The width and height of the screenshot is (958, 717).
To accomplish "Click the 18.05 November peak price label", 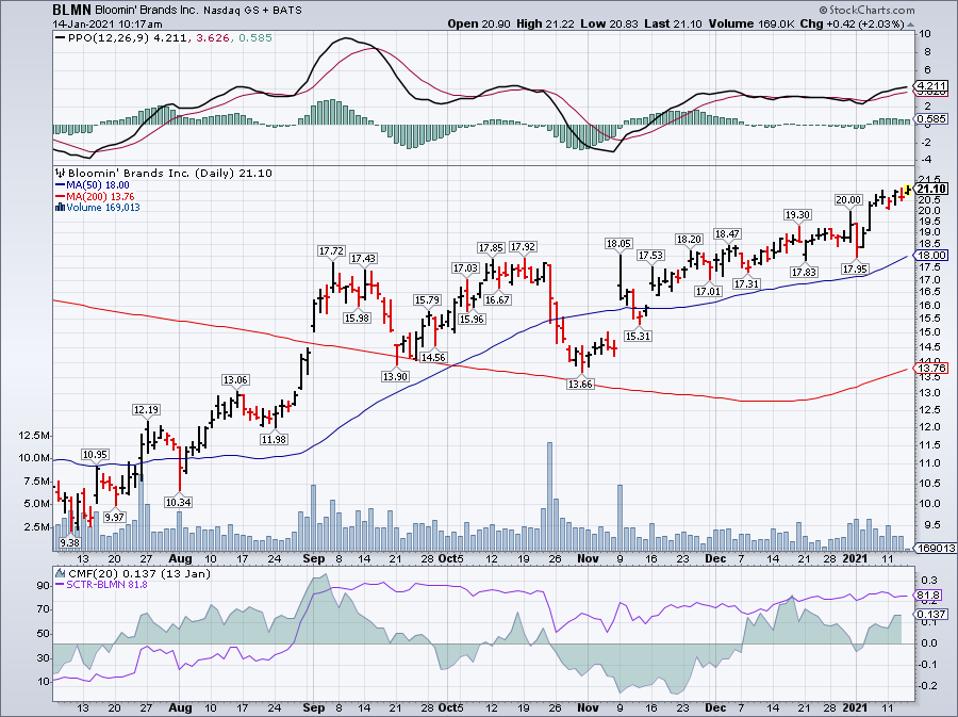I will click(x=618, y=244).
